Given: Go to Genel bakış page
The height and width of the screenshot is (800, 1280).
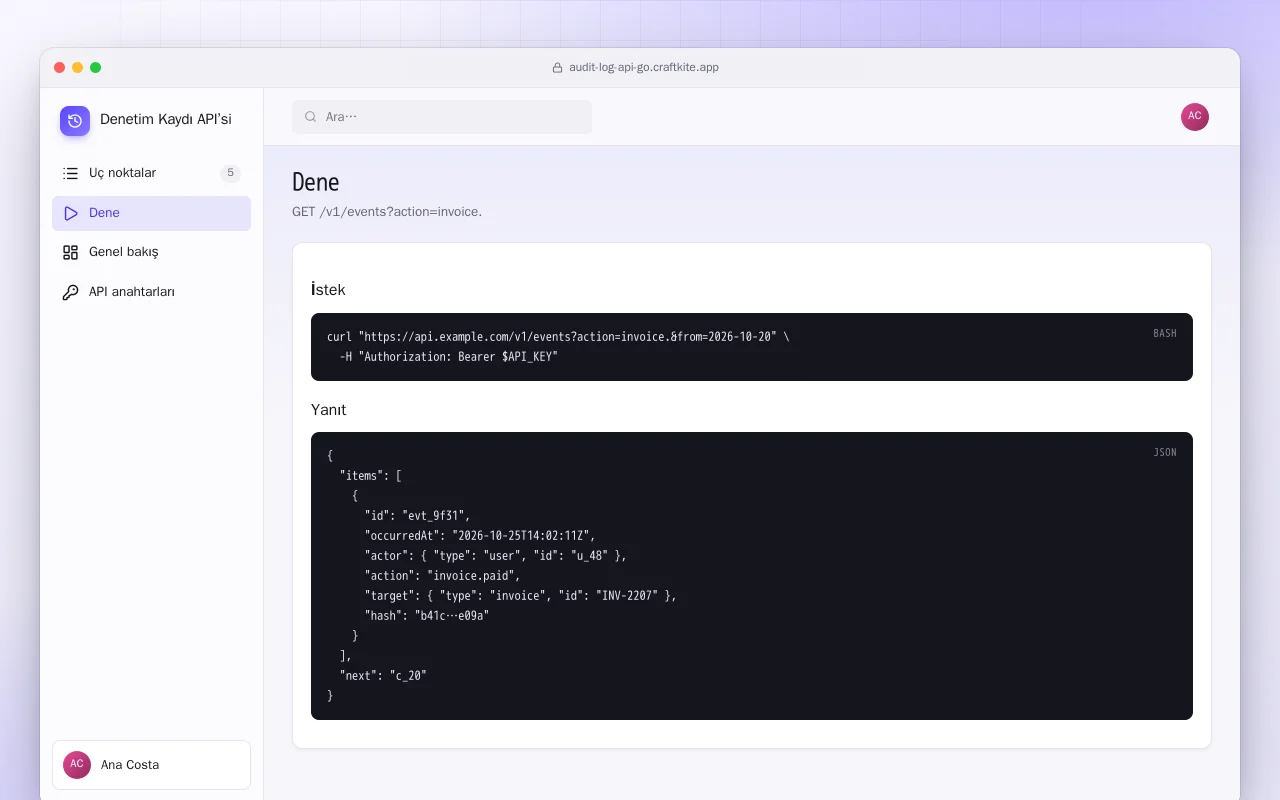Looking at the screenshot, I should pyautogui.click(x=151, y=252).
